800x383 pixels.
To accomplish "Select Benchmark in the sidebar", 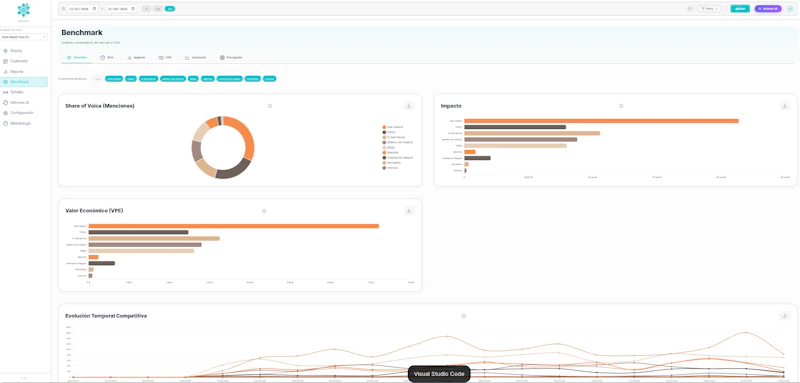I will (24, 82).
